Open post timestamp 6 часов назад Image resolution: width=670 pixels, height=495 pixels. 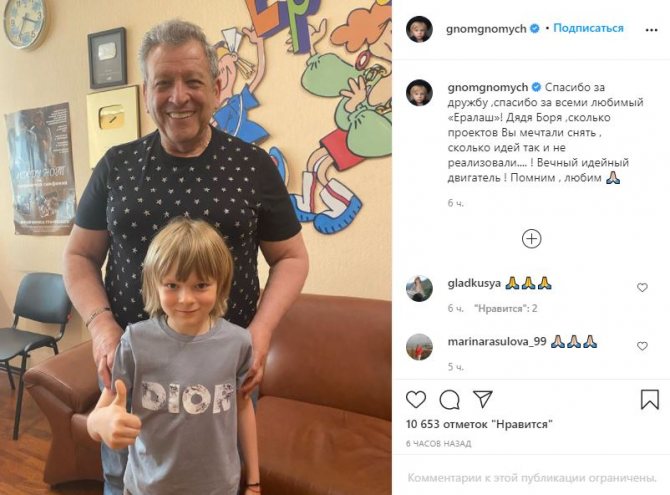coord(438,444)
